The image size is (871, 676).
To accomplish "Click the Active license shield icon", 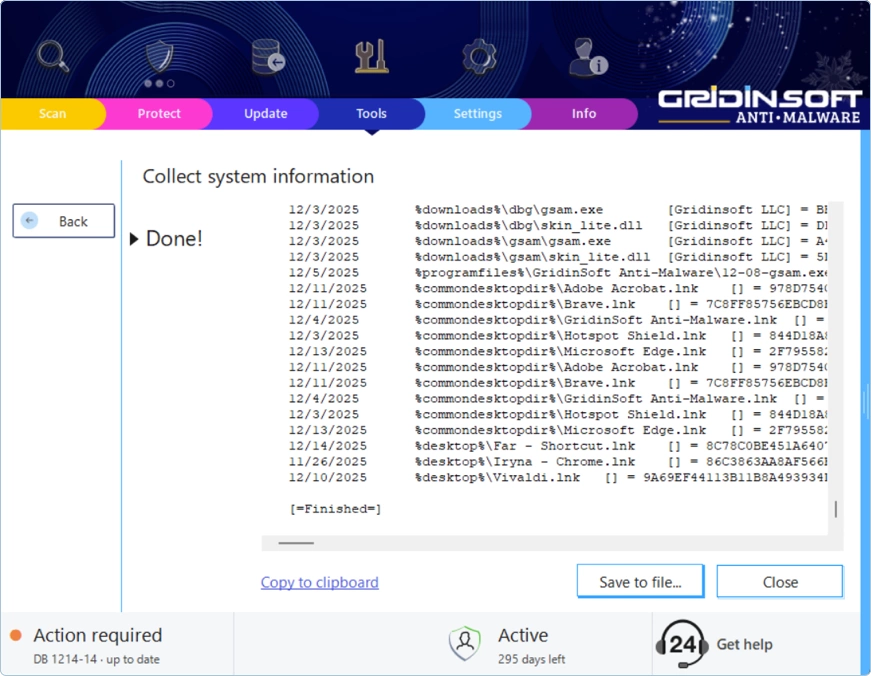I will [x=464, y=640].
